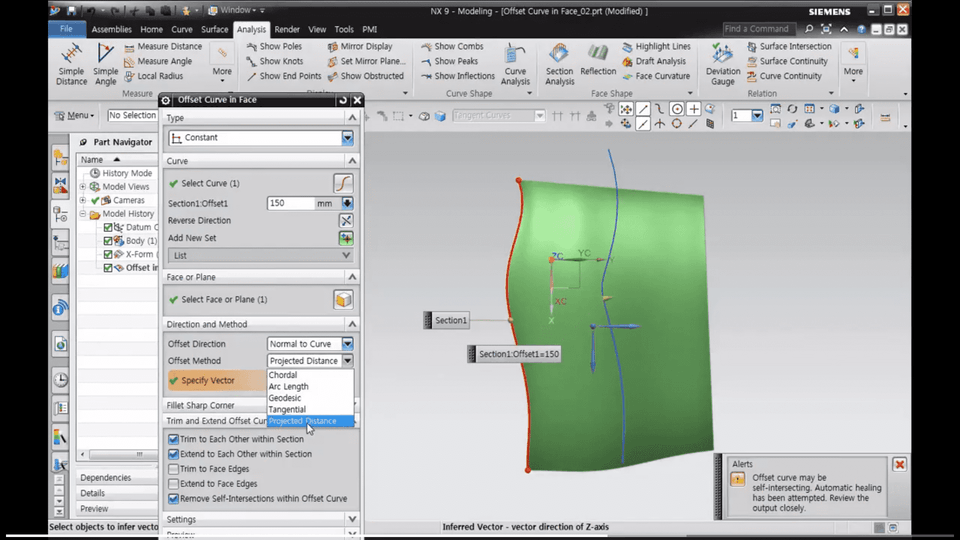Toggle Extend to Each Other within Section
This screenshot has height=540, width=960.
[173, 454]
